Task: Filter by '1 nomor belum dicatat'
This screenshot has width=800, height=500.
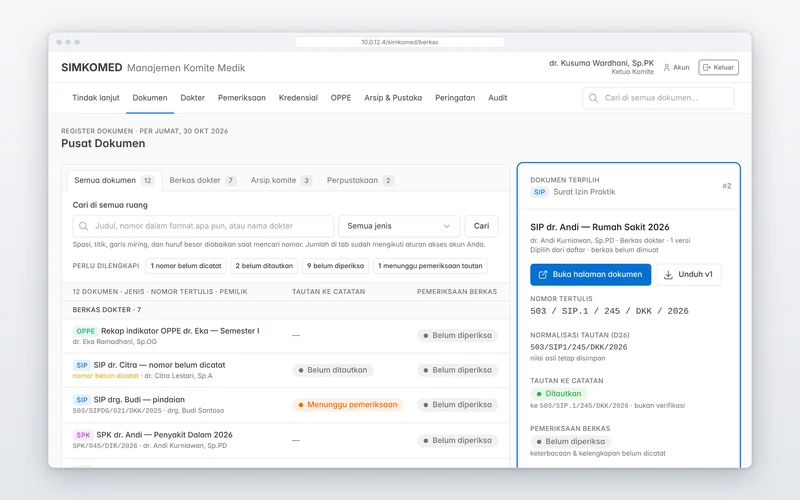Action: pos(186,266)
